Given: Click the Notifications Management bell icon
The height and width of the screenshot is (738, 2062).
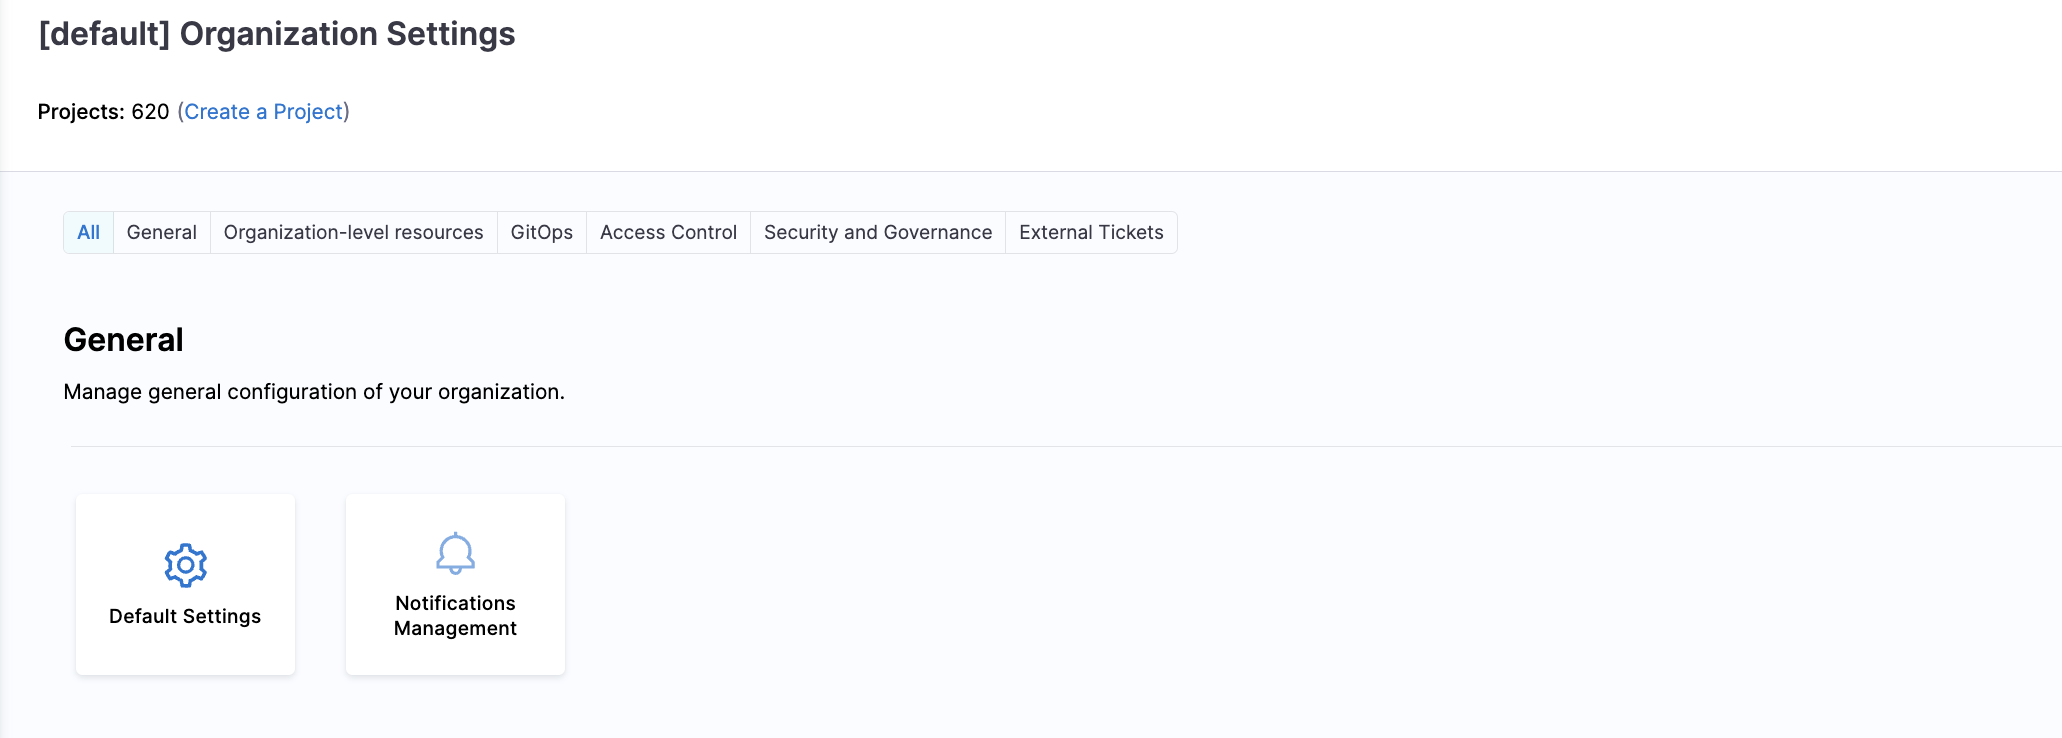Looking at the screenshot, I should pos(455,553).
